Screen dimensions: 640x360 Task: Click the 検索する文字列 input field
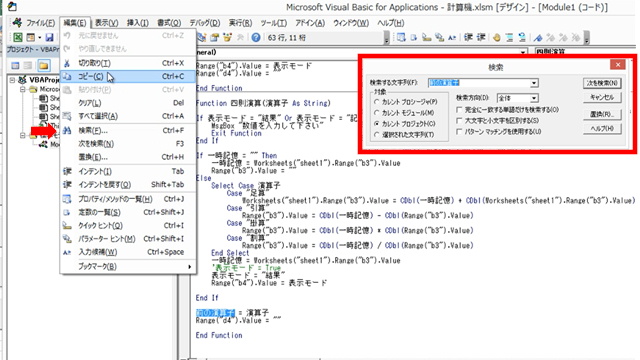click(x=479, y=83)
